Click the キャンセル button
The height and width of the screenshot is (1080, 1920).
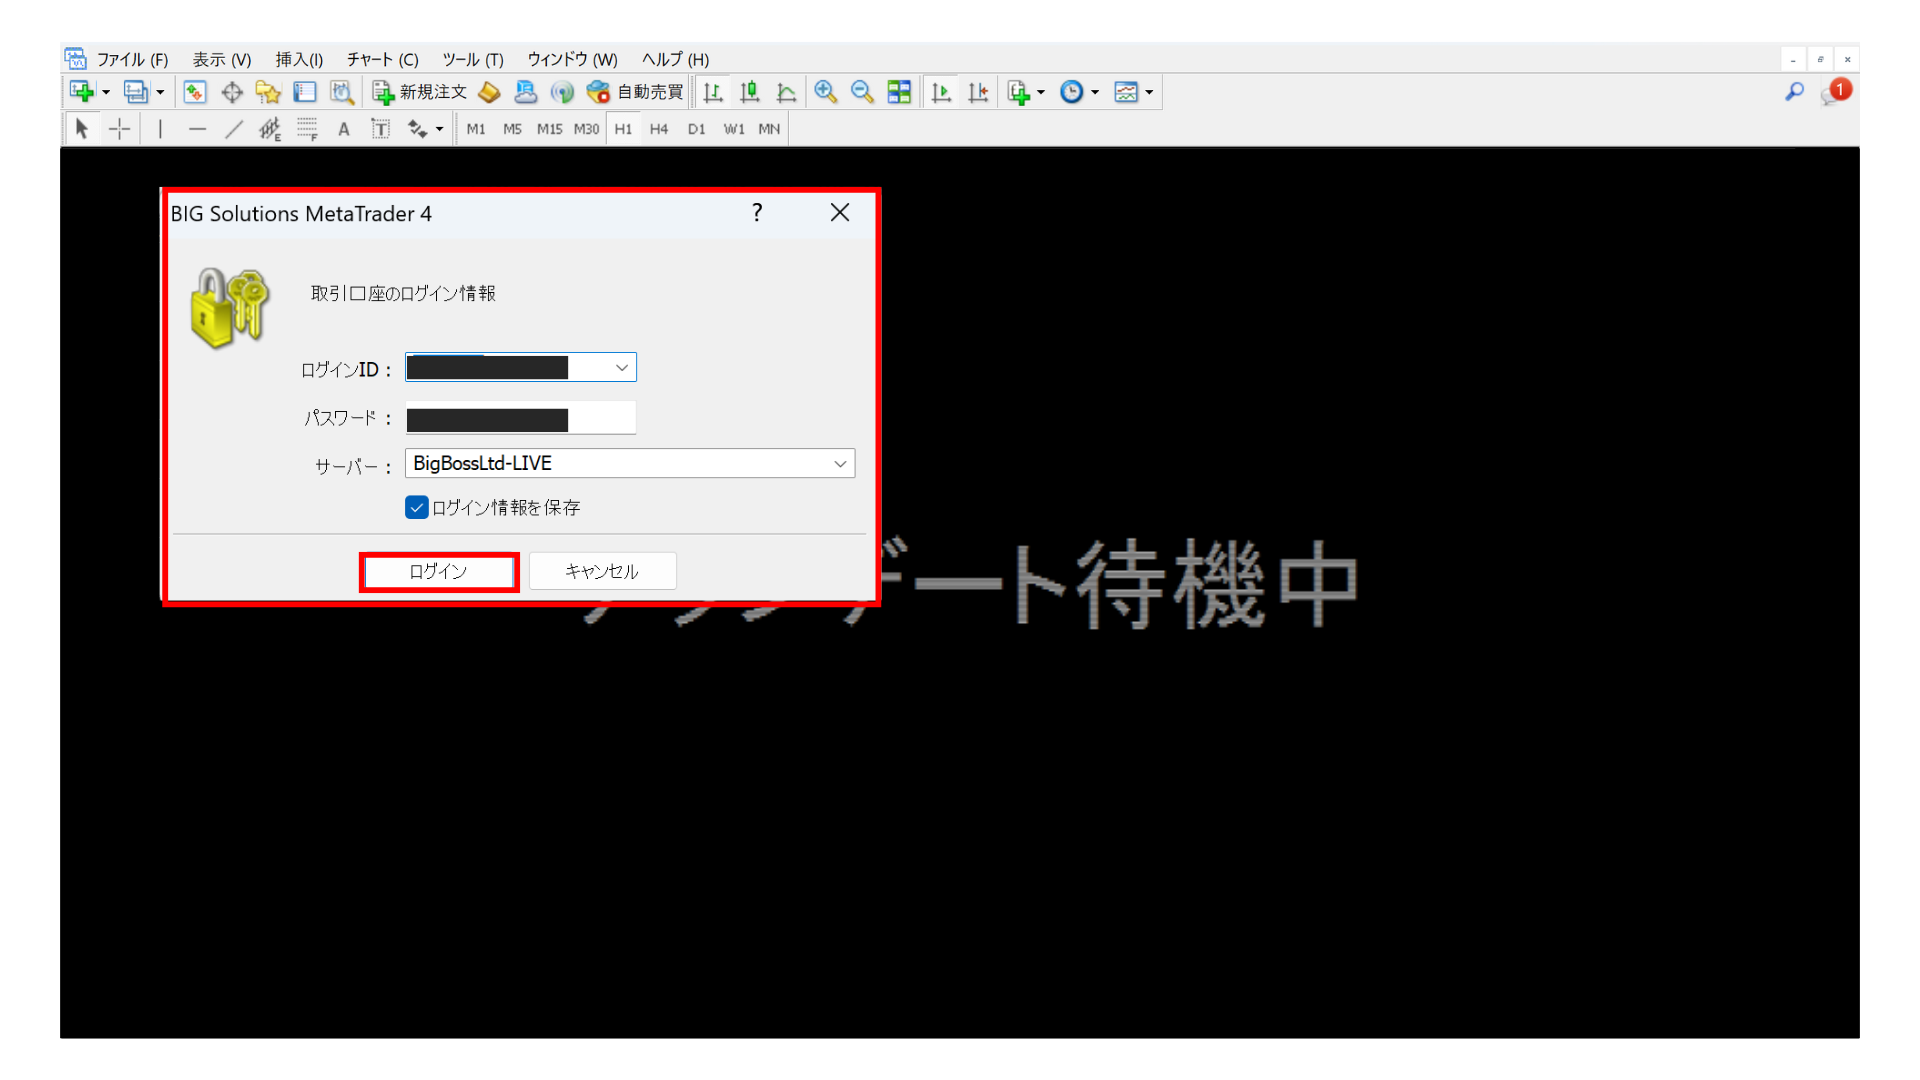tap(602, 571)
